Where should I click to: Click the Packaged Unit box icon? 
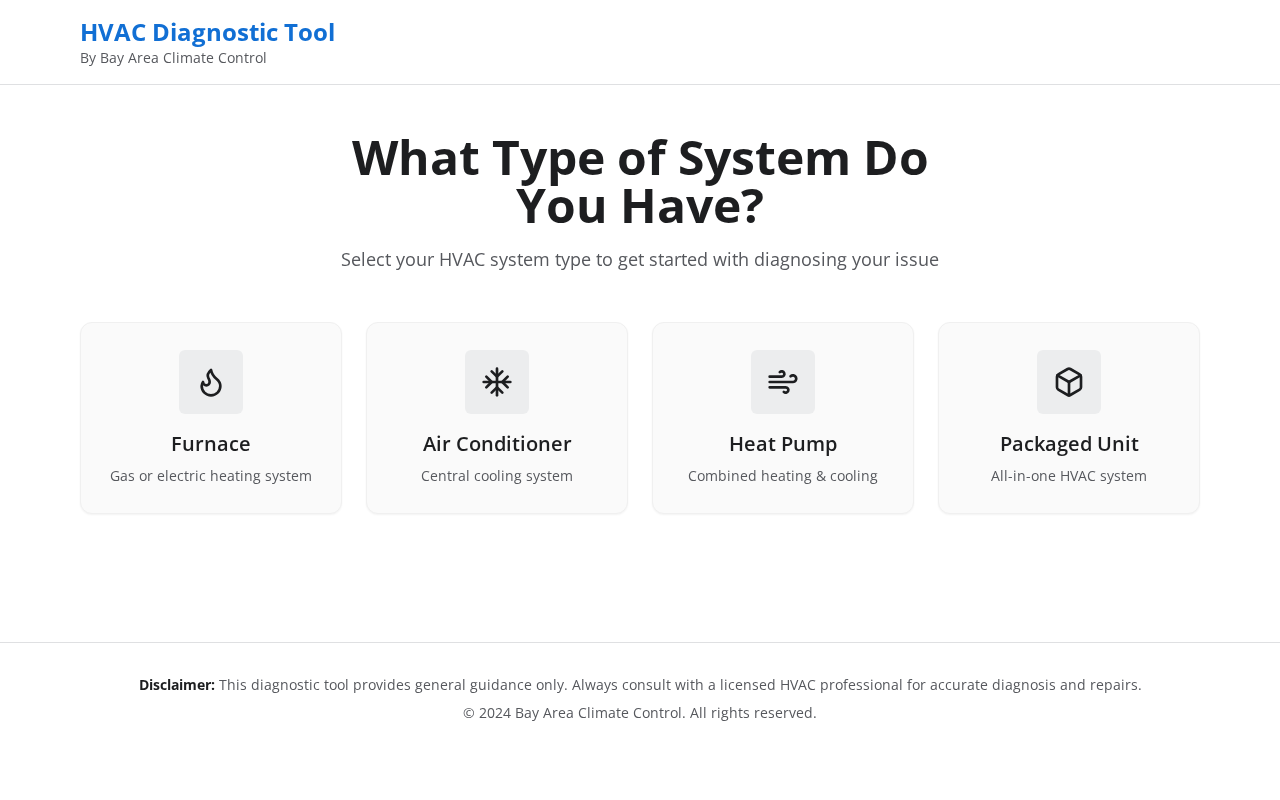click(x=1069, y=382)
